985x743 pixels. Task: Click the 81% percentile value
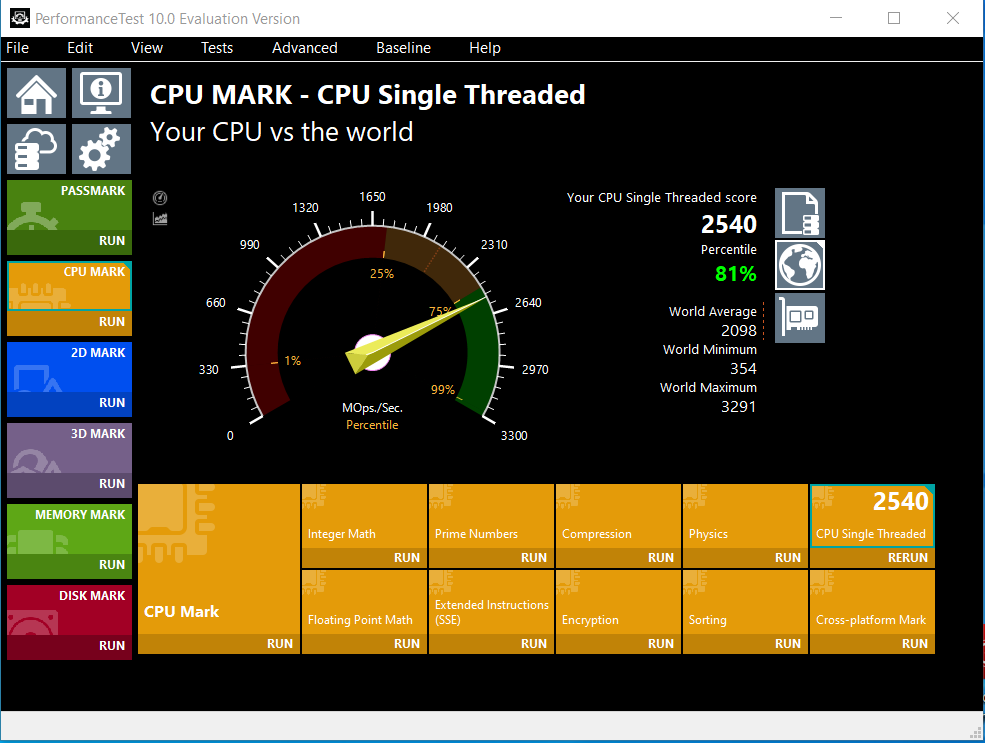coord(736,274)
